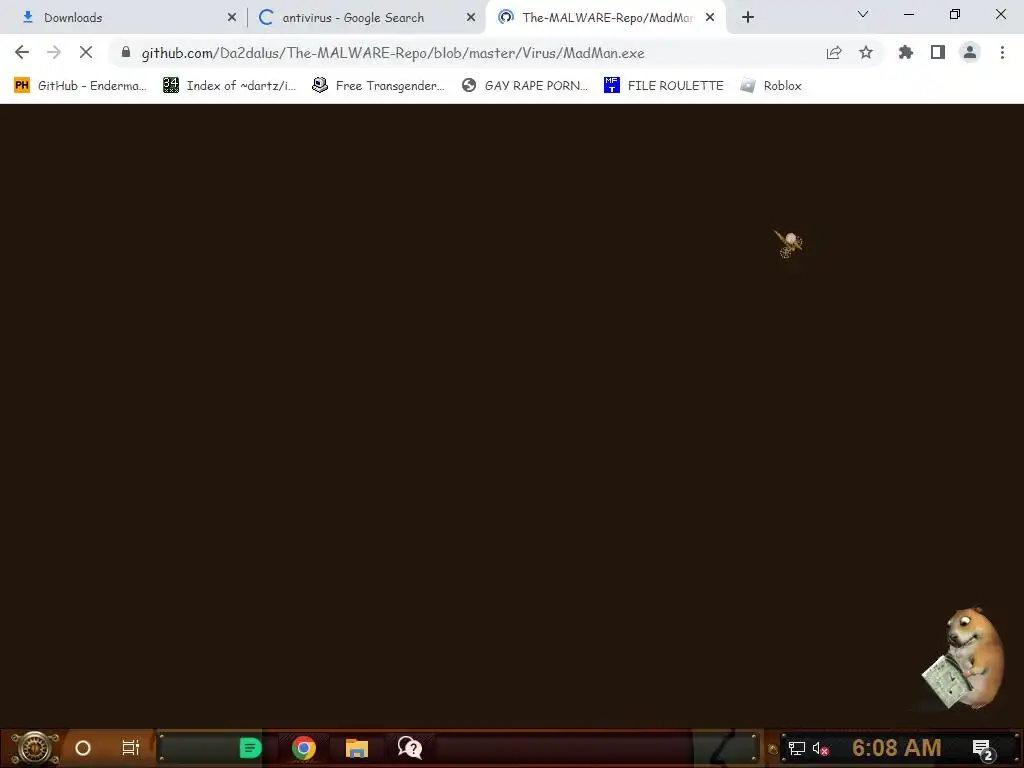This screenshot has width=1024, height=768.
Task: Select The-MALWARE-Repo/MadMan tab
Action: point(606,17)
